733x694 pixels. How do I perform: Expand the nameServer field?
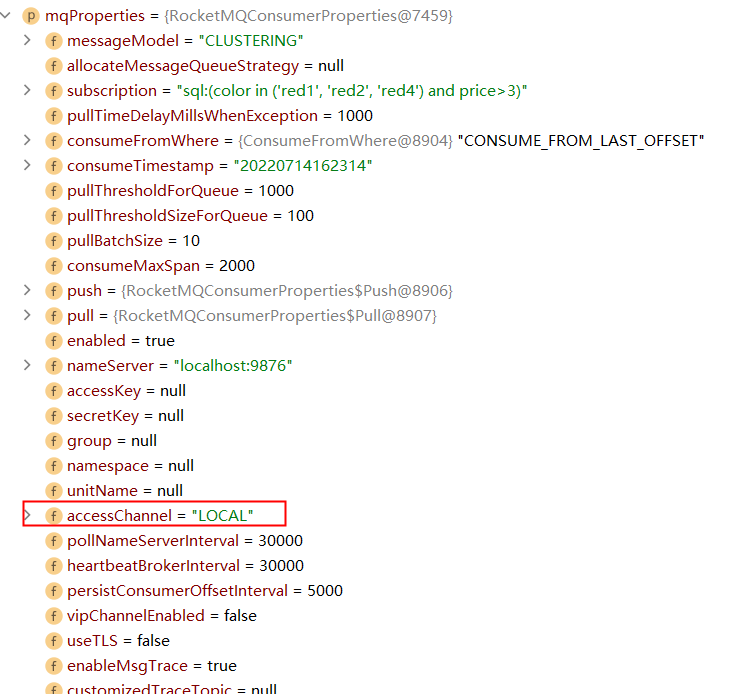[x=27, y=365]
